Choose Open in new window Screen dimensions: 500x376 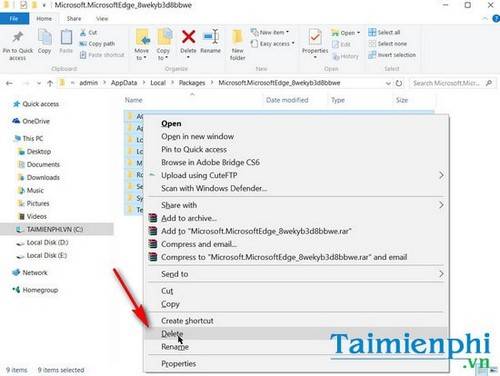pos(296,136)
